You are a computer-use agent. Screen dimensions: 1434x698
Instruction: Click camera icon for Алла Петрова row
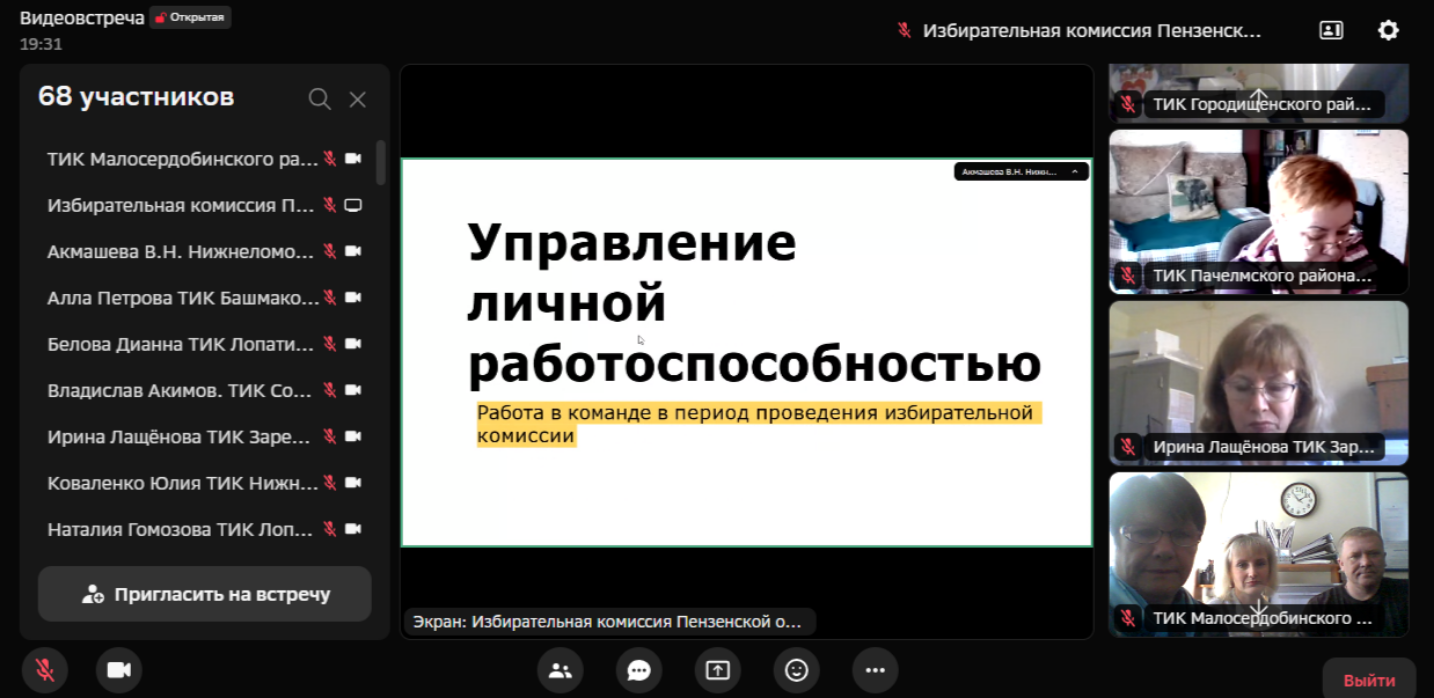(x=353, y=297)
